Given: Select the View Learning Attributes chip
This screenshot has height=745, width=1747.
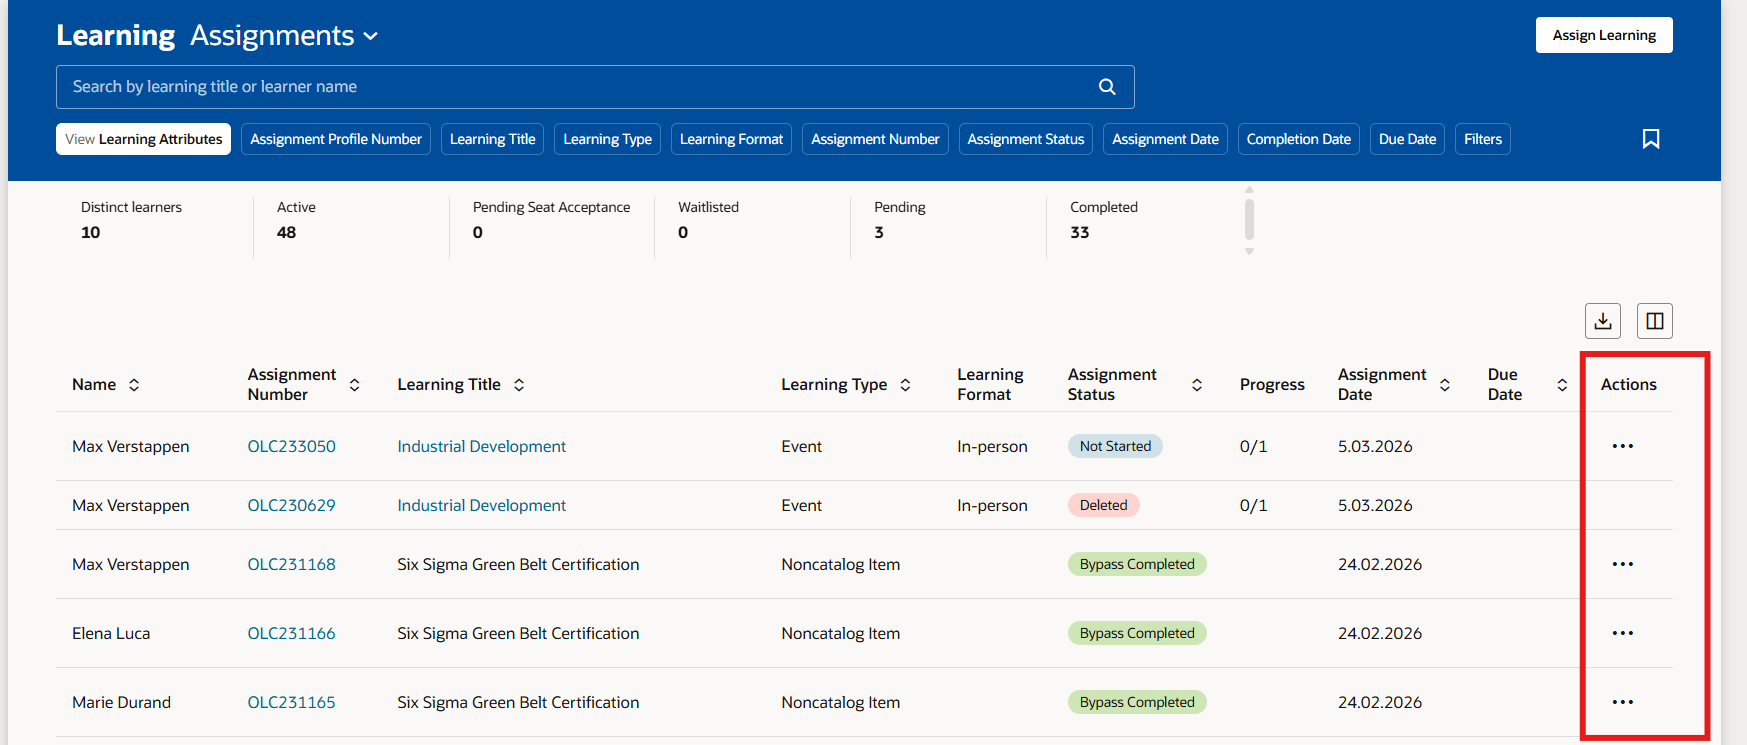Looking at the screenshot, I should (x=143, y=139).
